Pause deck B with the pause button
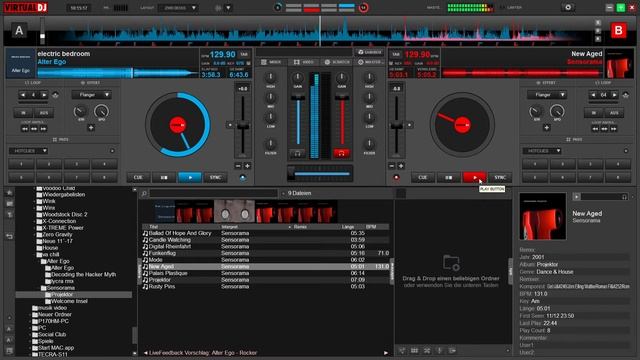 coord(448,178)
